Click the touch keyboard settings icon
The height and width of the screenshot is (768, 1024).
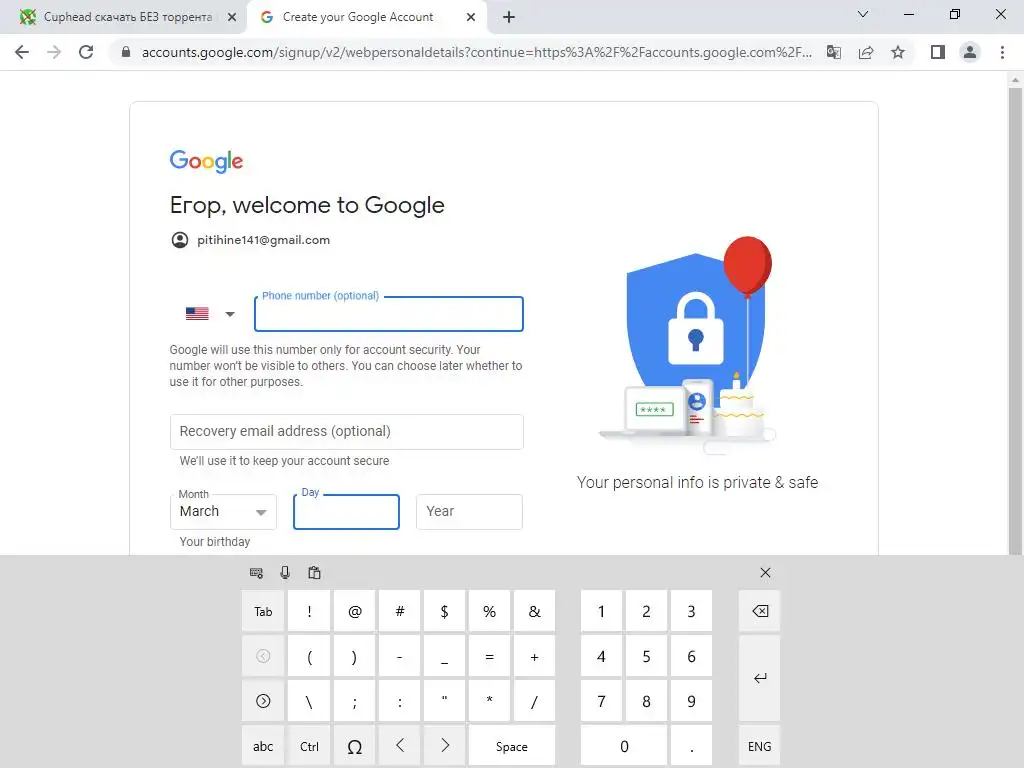(256, 573)
